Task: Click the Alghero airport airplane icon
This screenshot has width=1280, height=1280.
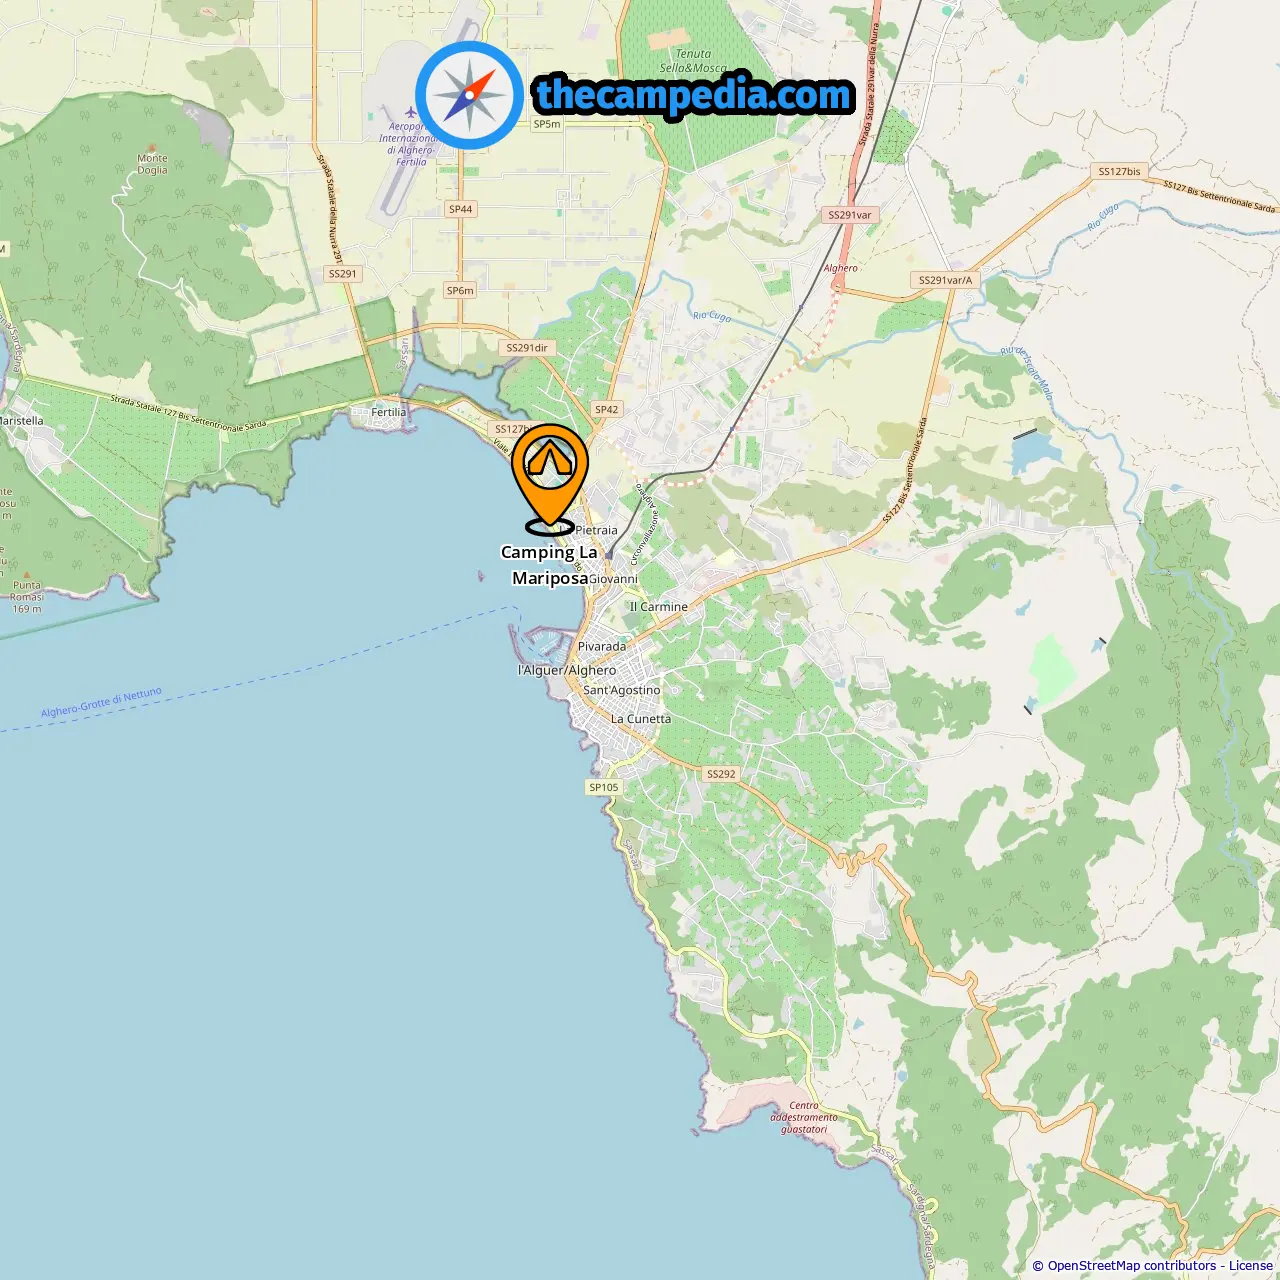Action: point(410,112)
